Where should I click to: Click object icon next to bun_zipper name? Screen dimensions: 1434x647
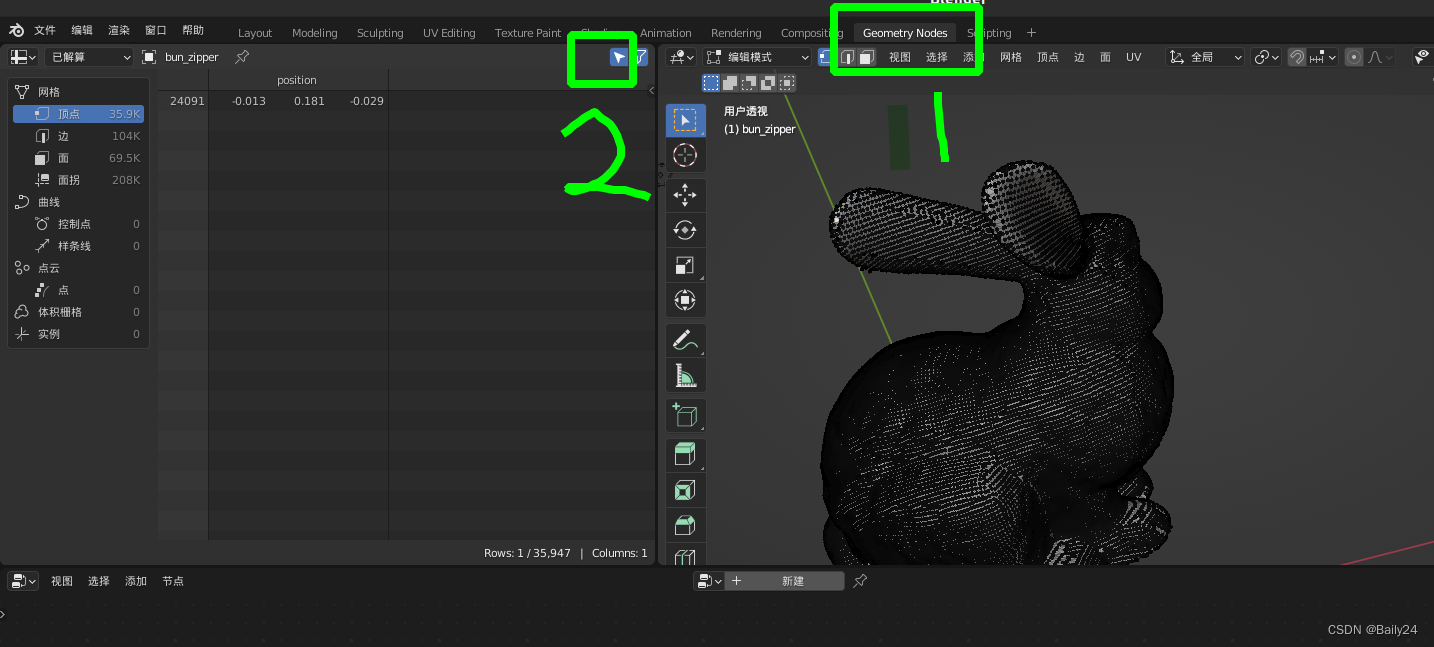(149, 57)
